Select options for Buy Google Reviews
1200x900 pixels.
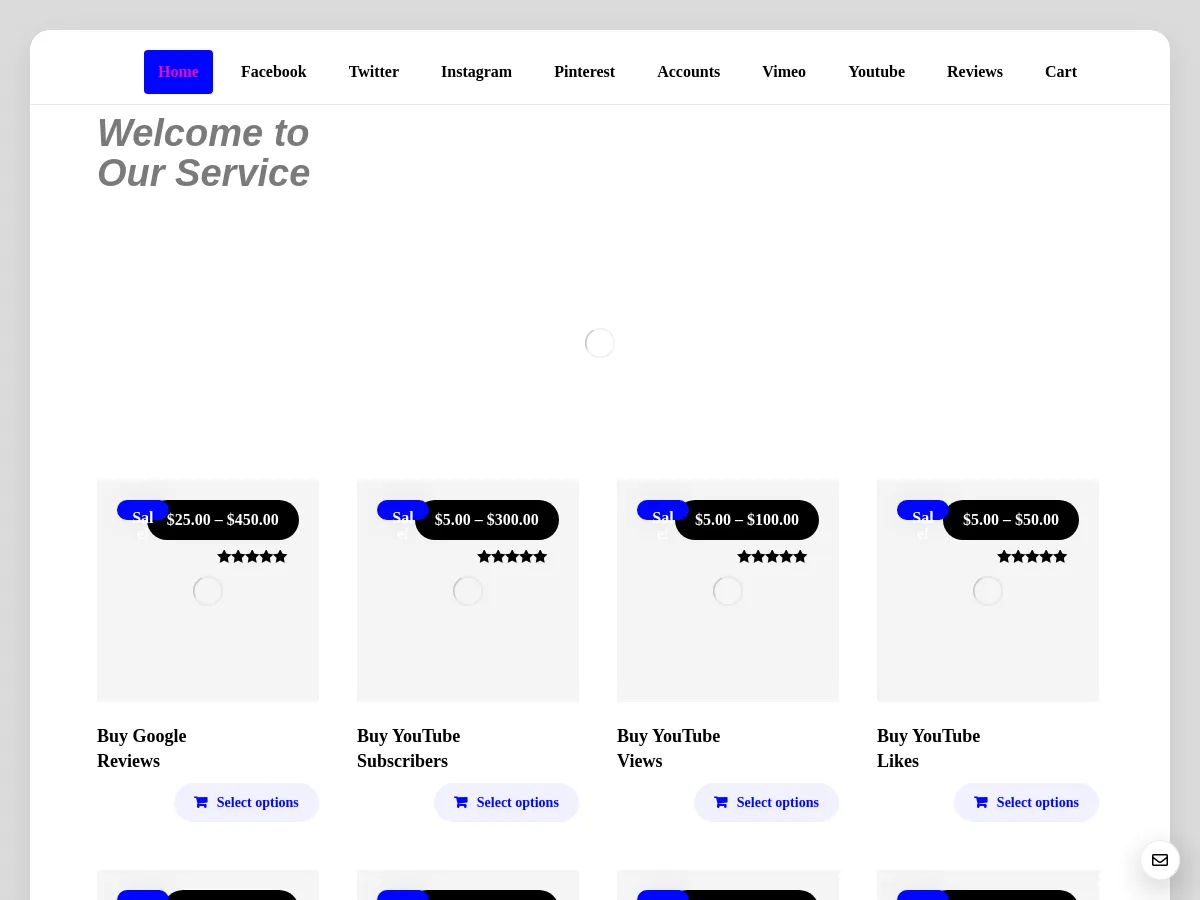(247, 802)
